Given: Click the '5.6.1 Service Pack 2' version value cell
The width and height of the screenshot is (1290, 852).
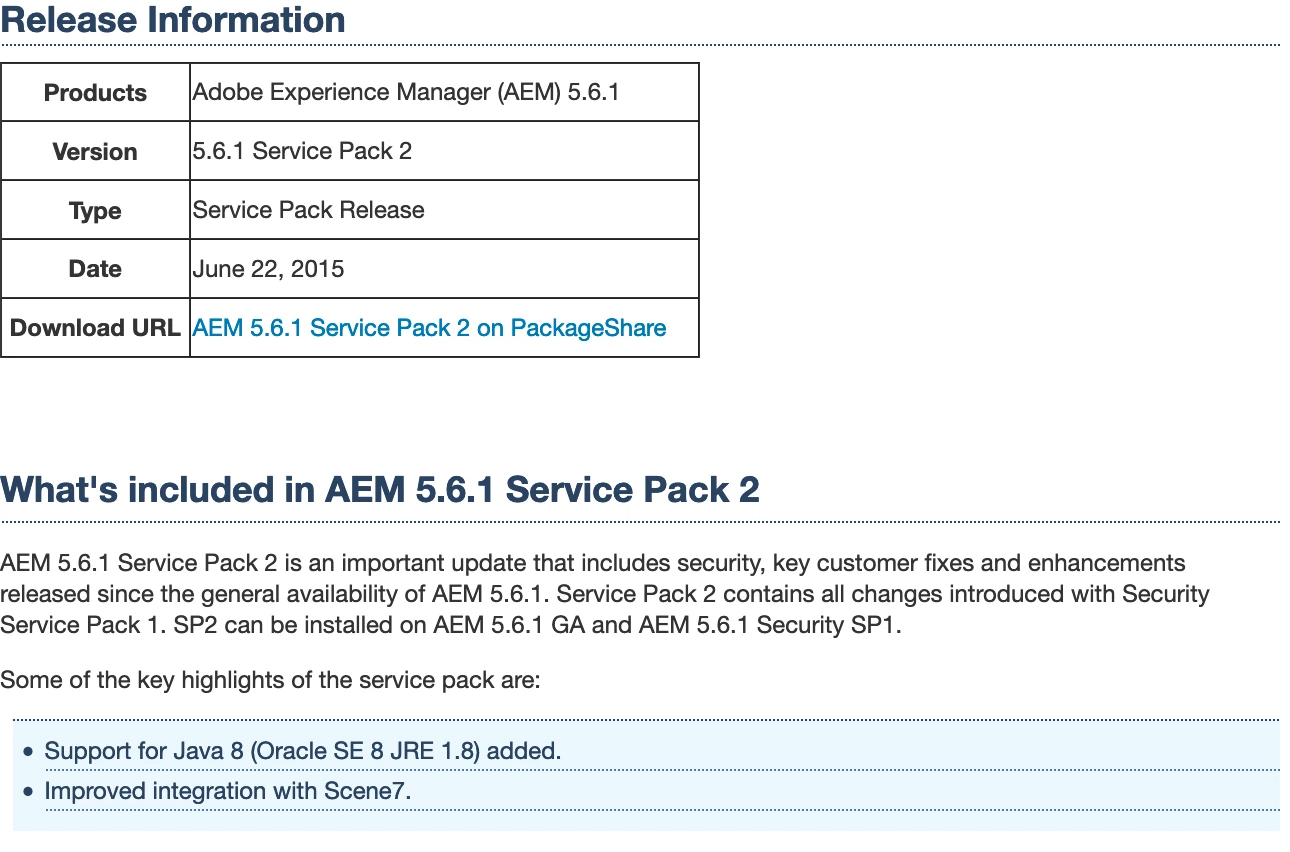Looking at the screenshot, I should [444, 152].
